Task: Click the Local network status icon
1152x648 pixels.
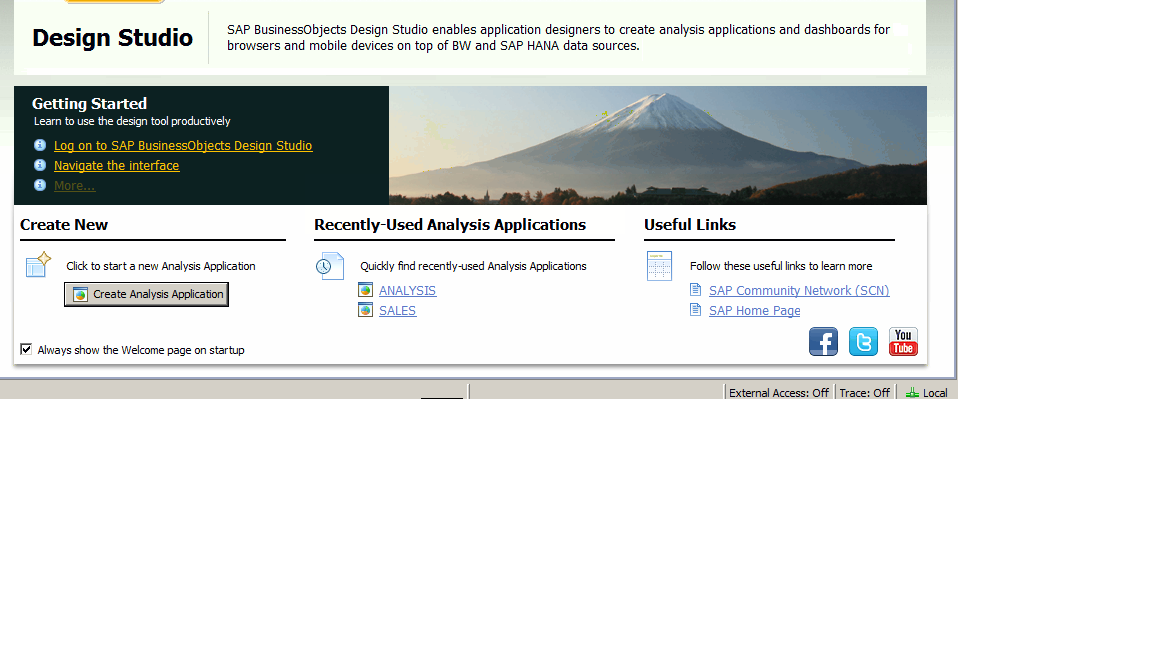Action: click(x=912, y=393)
